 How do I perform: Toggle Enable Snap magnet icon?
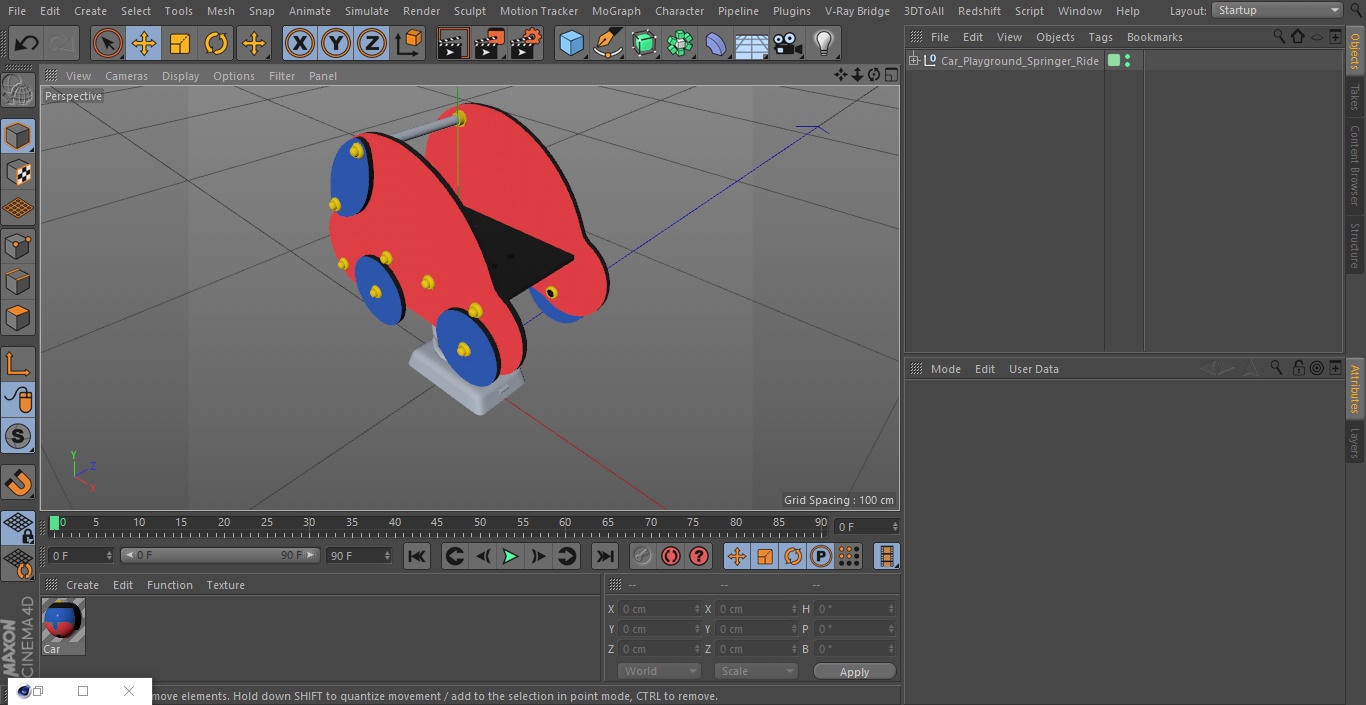(18, 483)
